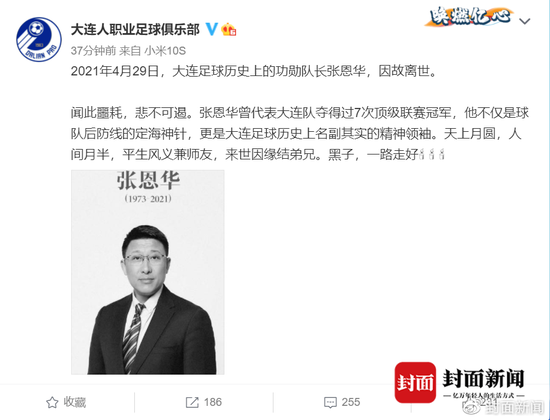The image size is (550, 420).
Task: View the 255 comments
Action: pos(351,402)
